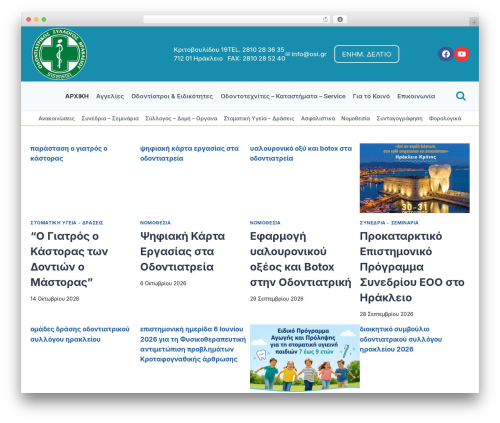Click the ΕΝΗΜ. ΔΕΛΤΙΟ button
Image resolution: width=500 pixels, height=423 pixels.
pos(366,54)
